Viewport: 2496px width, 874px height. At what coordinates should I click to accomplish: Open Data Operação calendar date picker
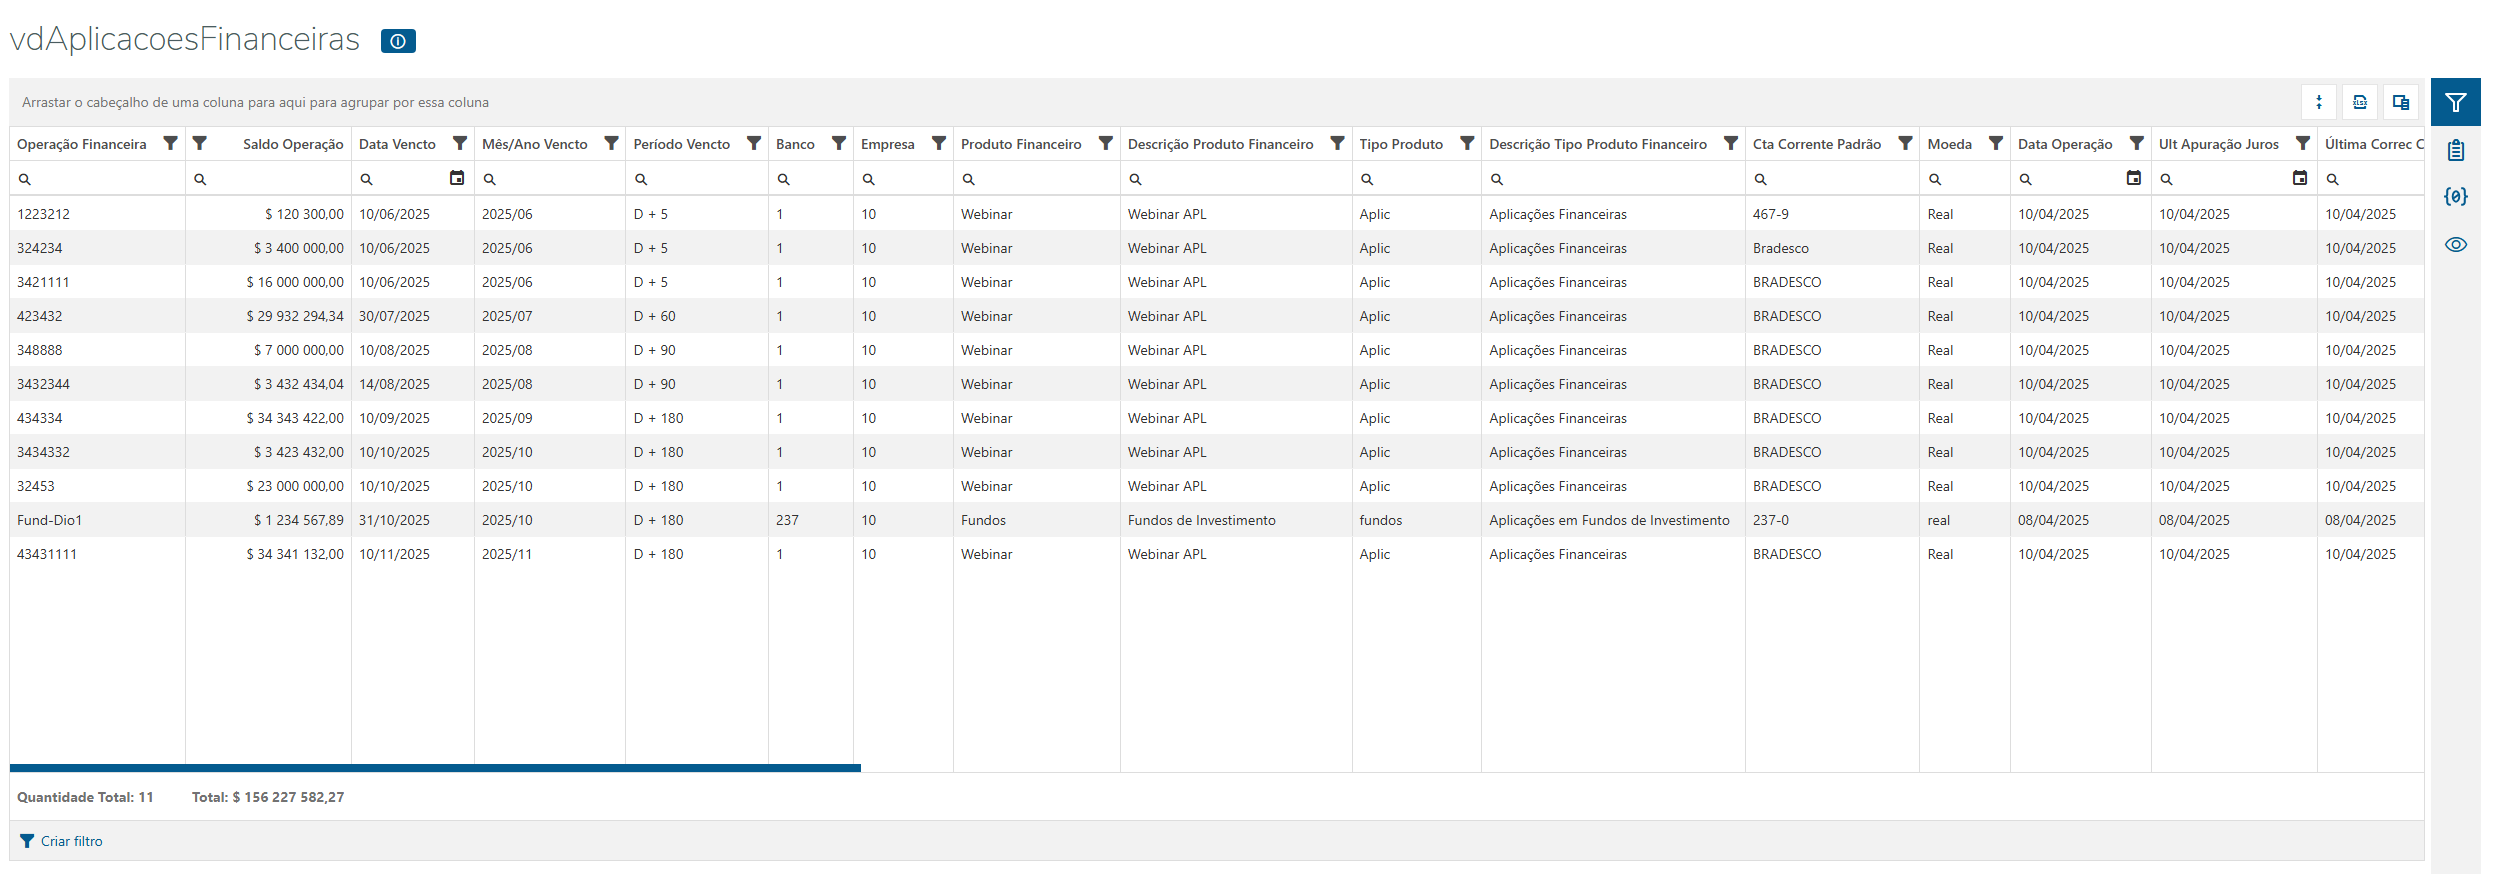pyautogui.click(x=2134, y=178)
